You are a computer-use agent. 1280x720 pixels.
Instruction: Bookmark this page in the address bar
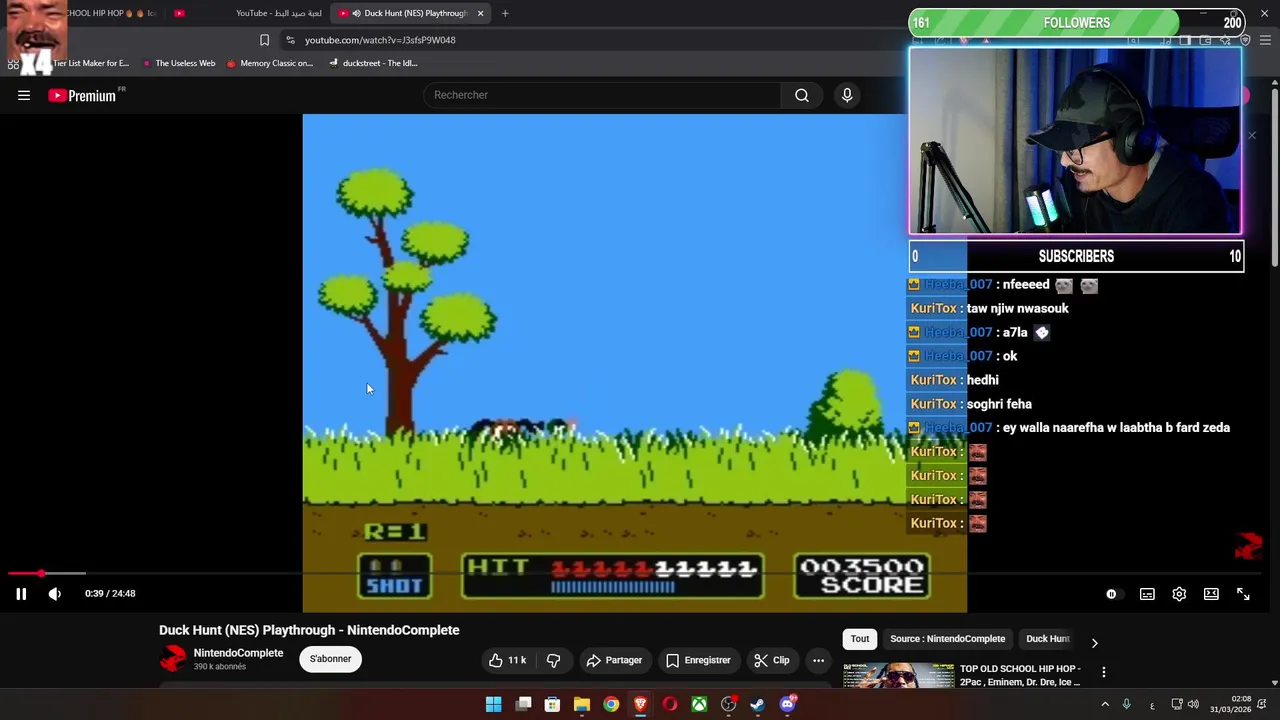(264, 40)
